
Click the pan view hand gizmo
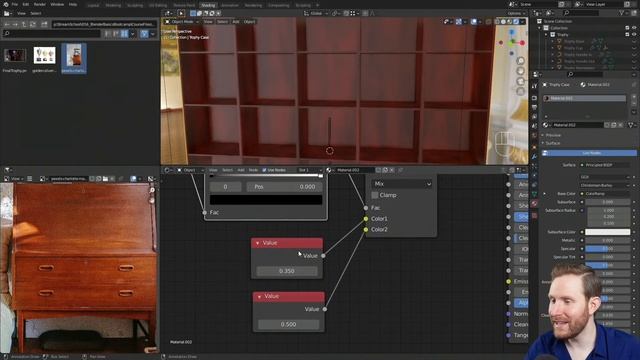(x=520, y=71)
